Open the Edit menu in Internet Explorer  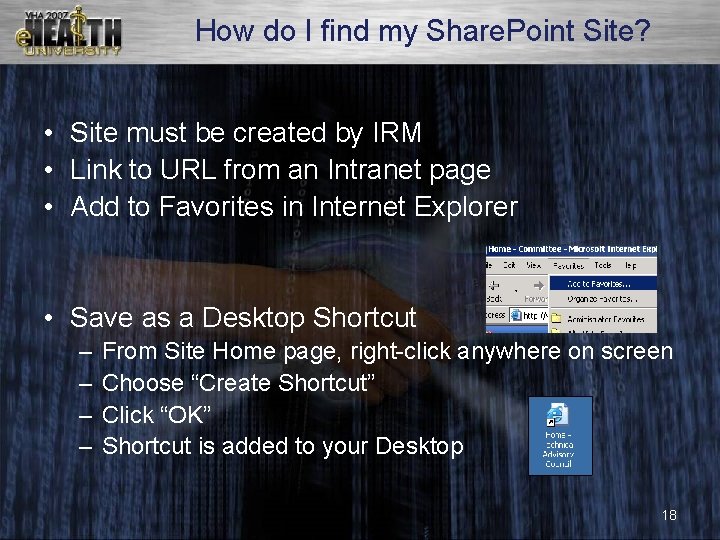pos(509,265)
